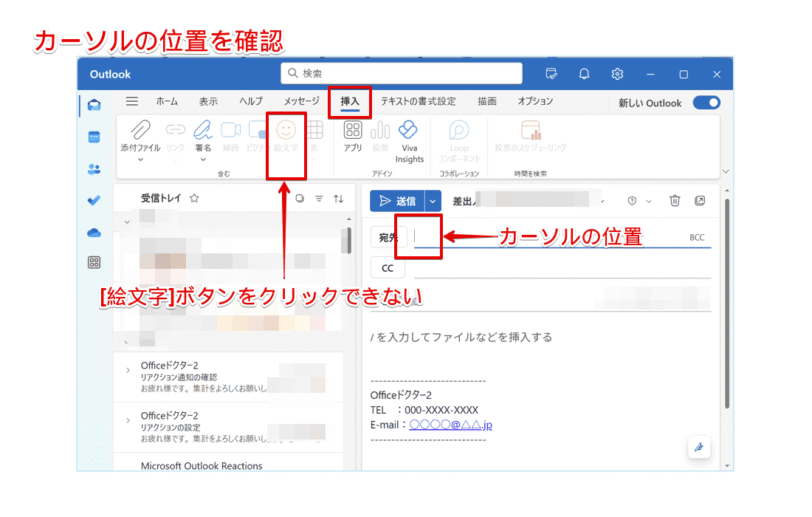812x517 pixels.
Task: Attach a file with the paperclip icon
Action: [x=140, y=130]
